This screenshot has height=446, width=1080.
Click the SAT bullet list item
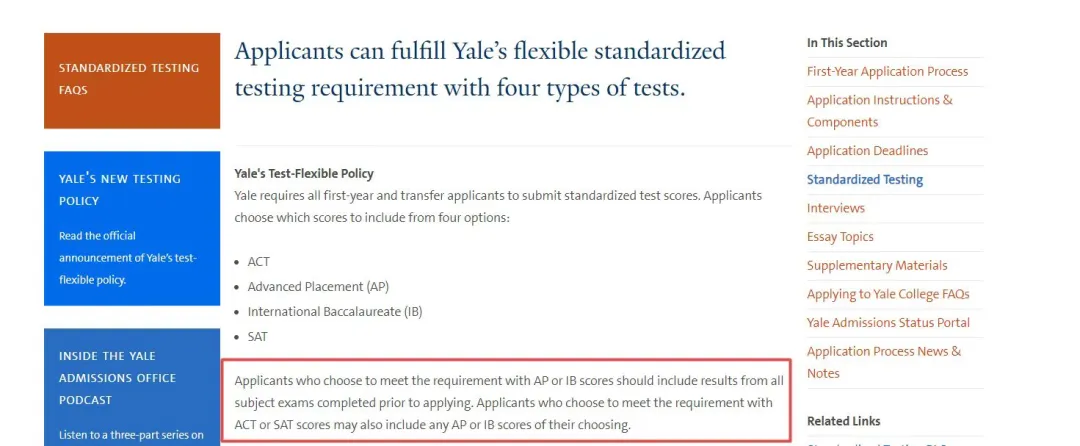[258, 337]
